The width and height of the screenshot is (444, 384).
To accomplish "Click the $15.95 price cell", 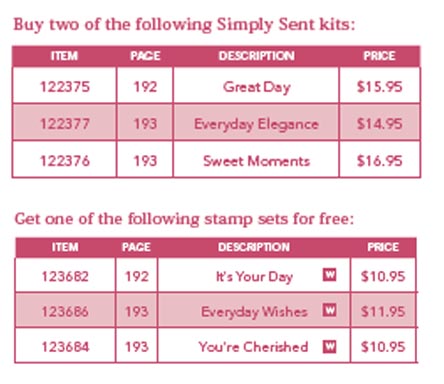I will click(380, 87).
